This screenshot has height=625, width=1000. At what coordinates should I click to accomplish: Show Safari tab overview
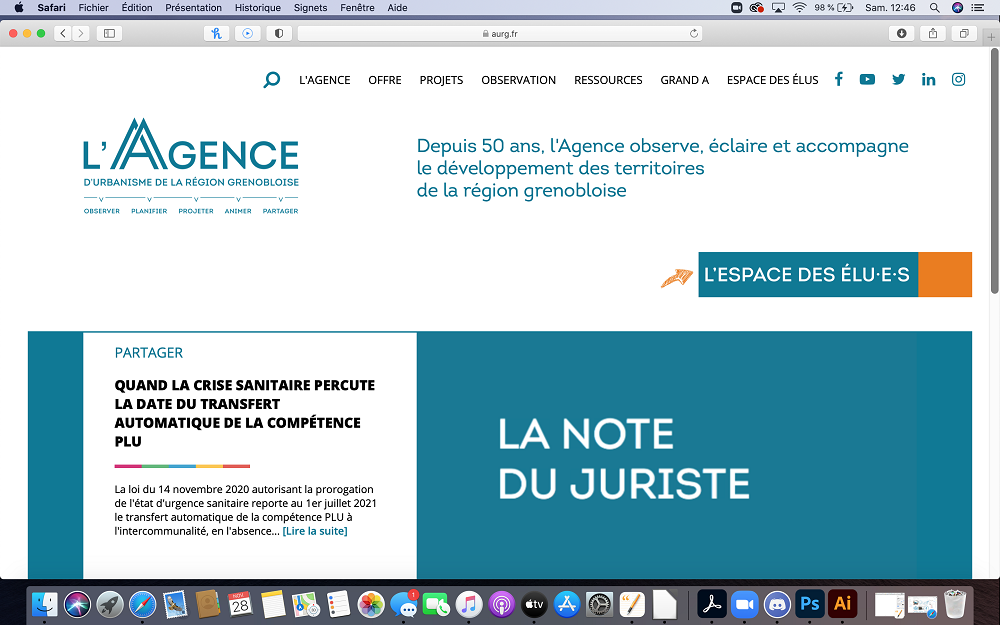[x=964, y=33]
